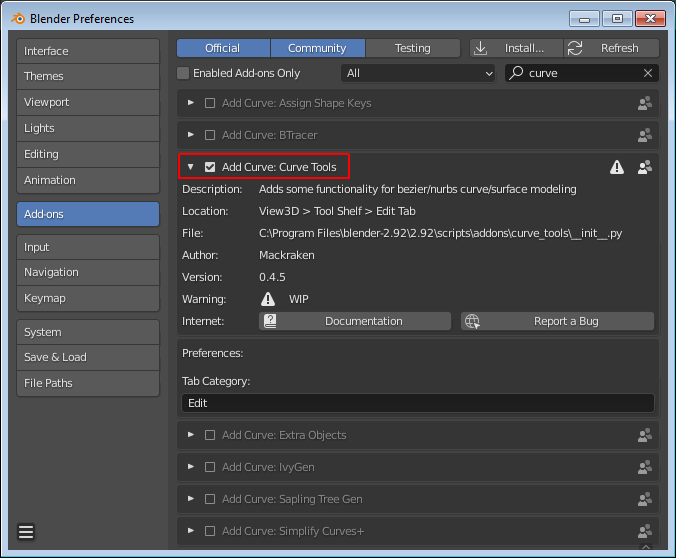The width and height of the screenshot is (676, 558).
Task: Open Navigation preferences section
Action: (x=88, y=273)
